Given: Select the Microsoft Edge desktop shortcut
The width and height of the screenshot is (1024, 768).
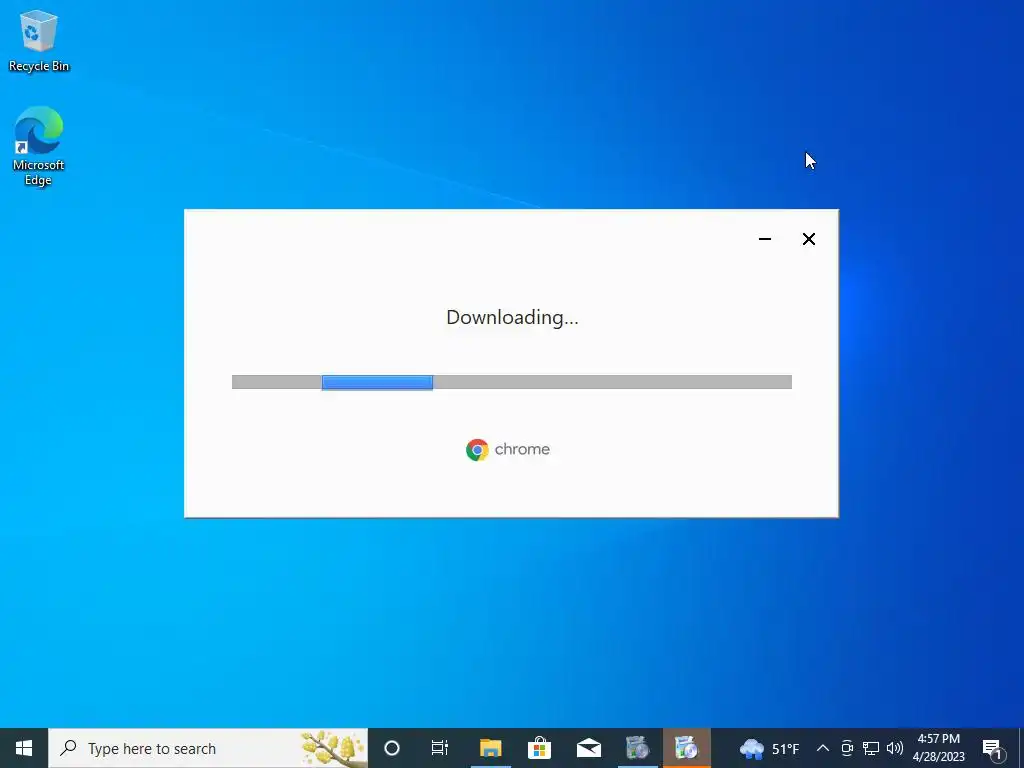Looking at the screenshot, I should (39, 146).
